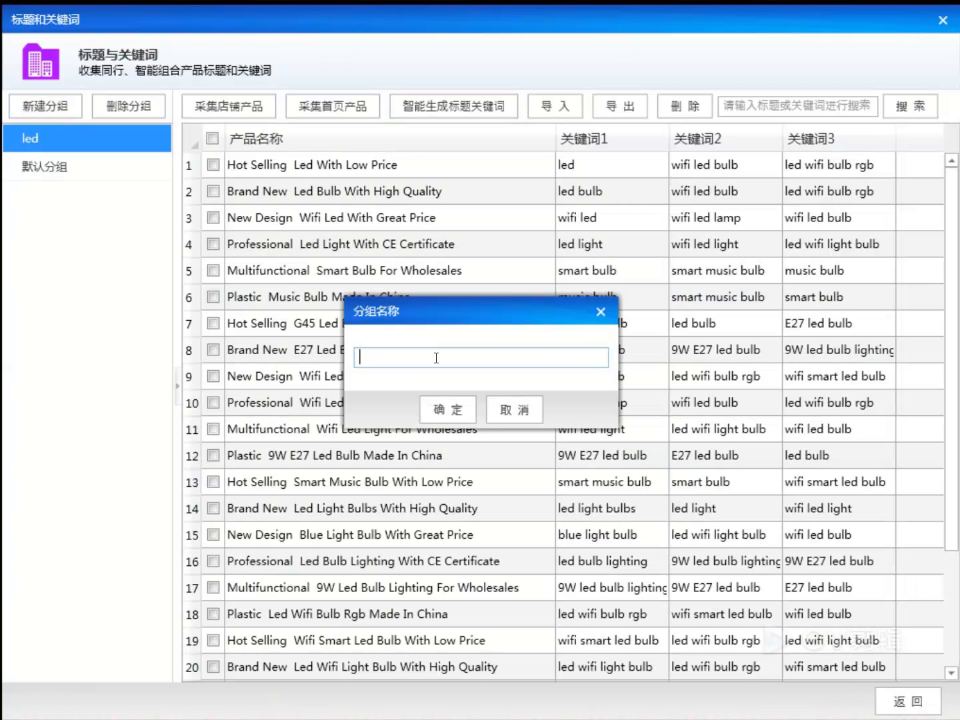
Task: Close the 标题和关键词 window
Action: point(943,20)
